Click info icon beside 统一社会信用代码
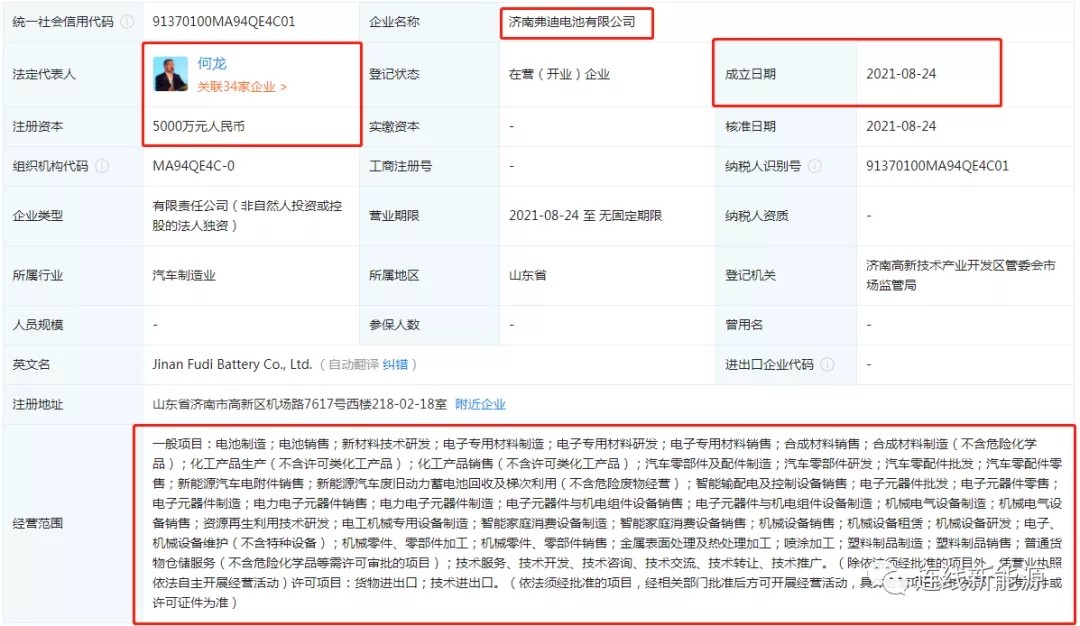Screen dimensions: 1080x626 tap(127, 21)
